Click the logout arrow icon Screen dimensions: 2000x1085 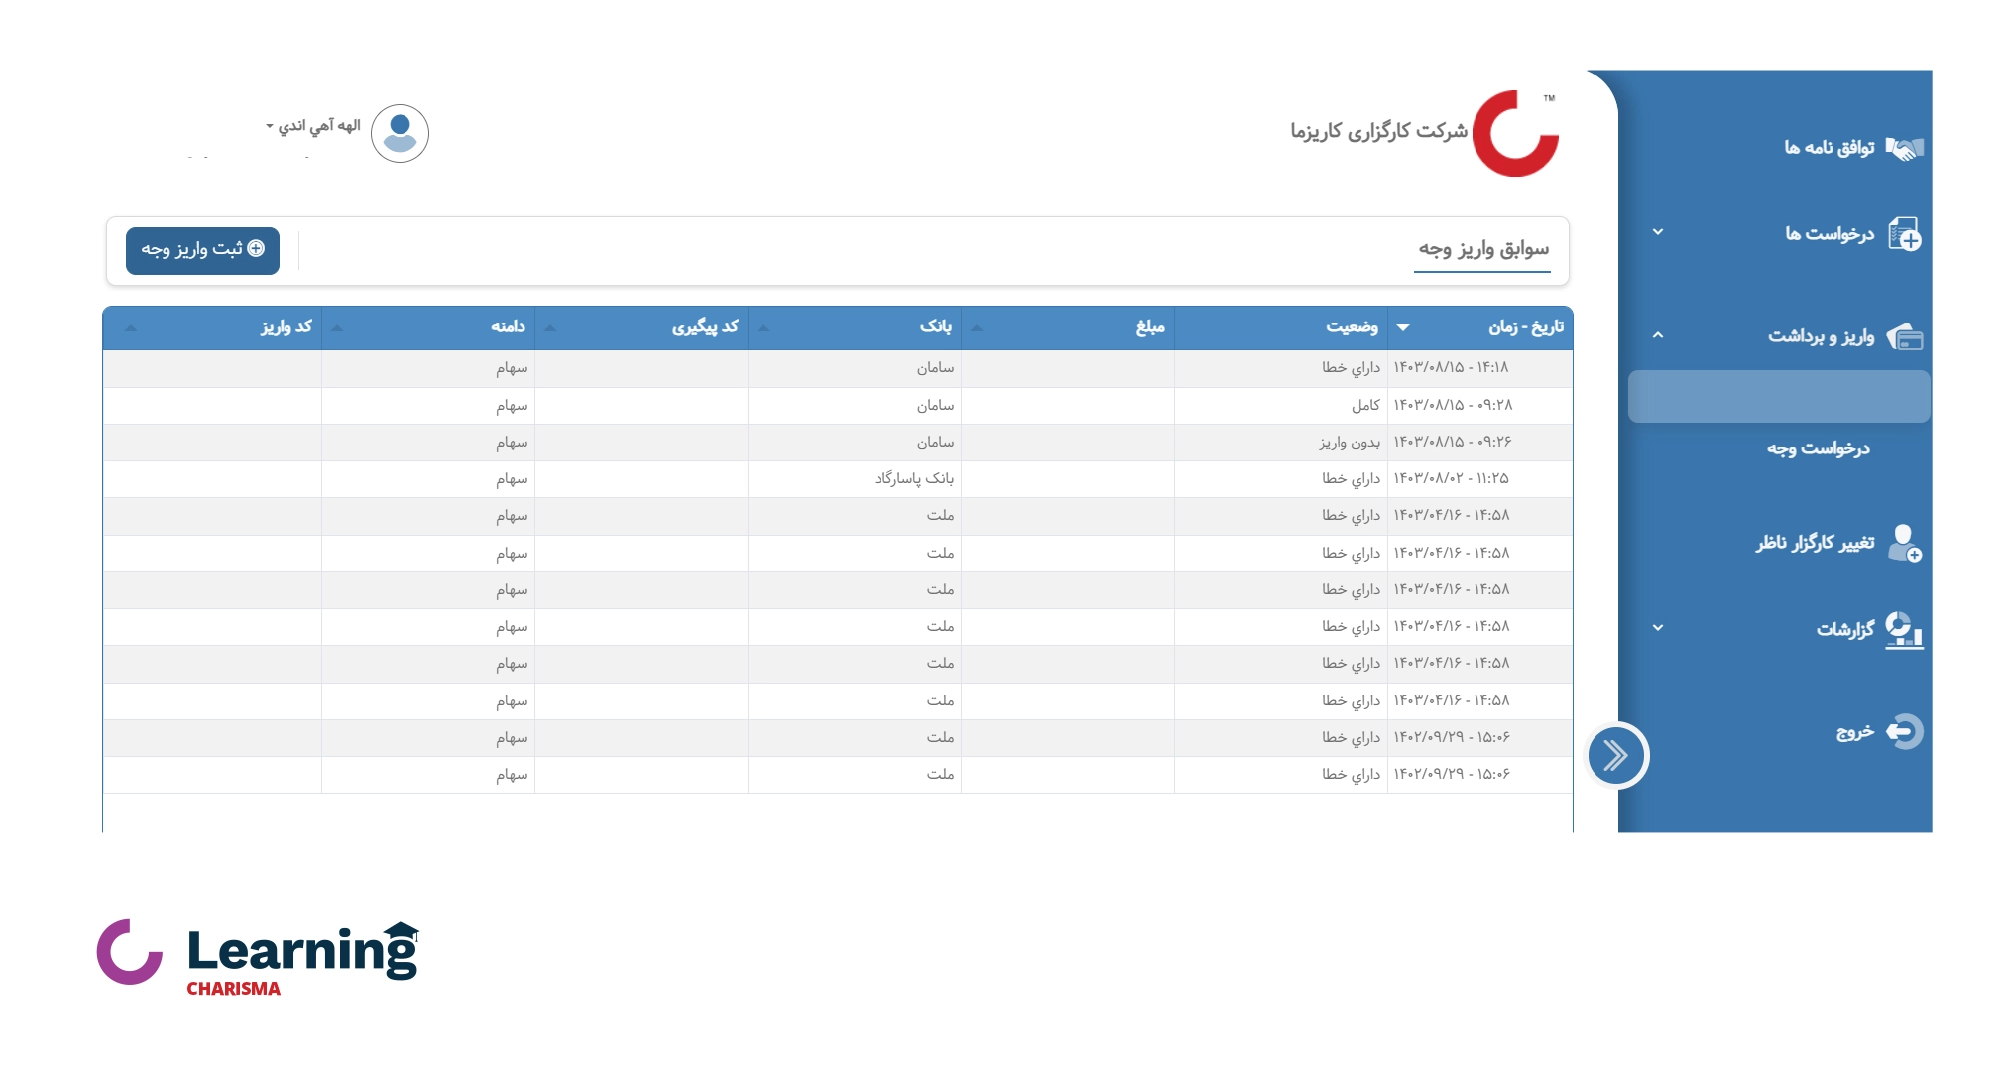(x=1905, y=732)
